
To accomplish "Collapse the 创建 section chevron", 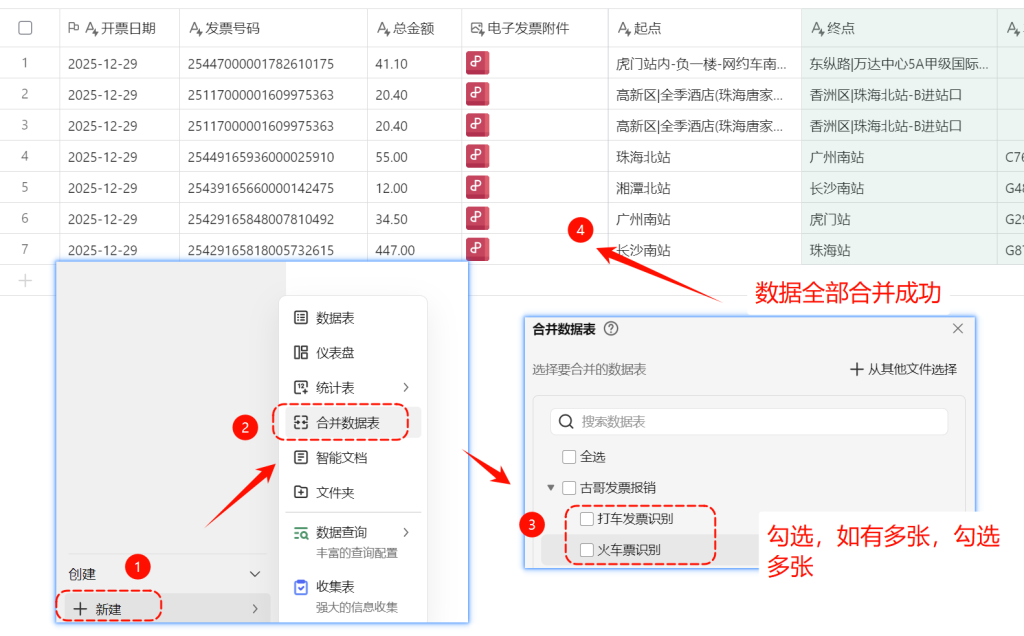I will (x=255, y=574).
